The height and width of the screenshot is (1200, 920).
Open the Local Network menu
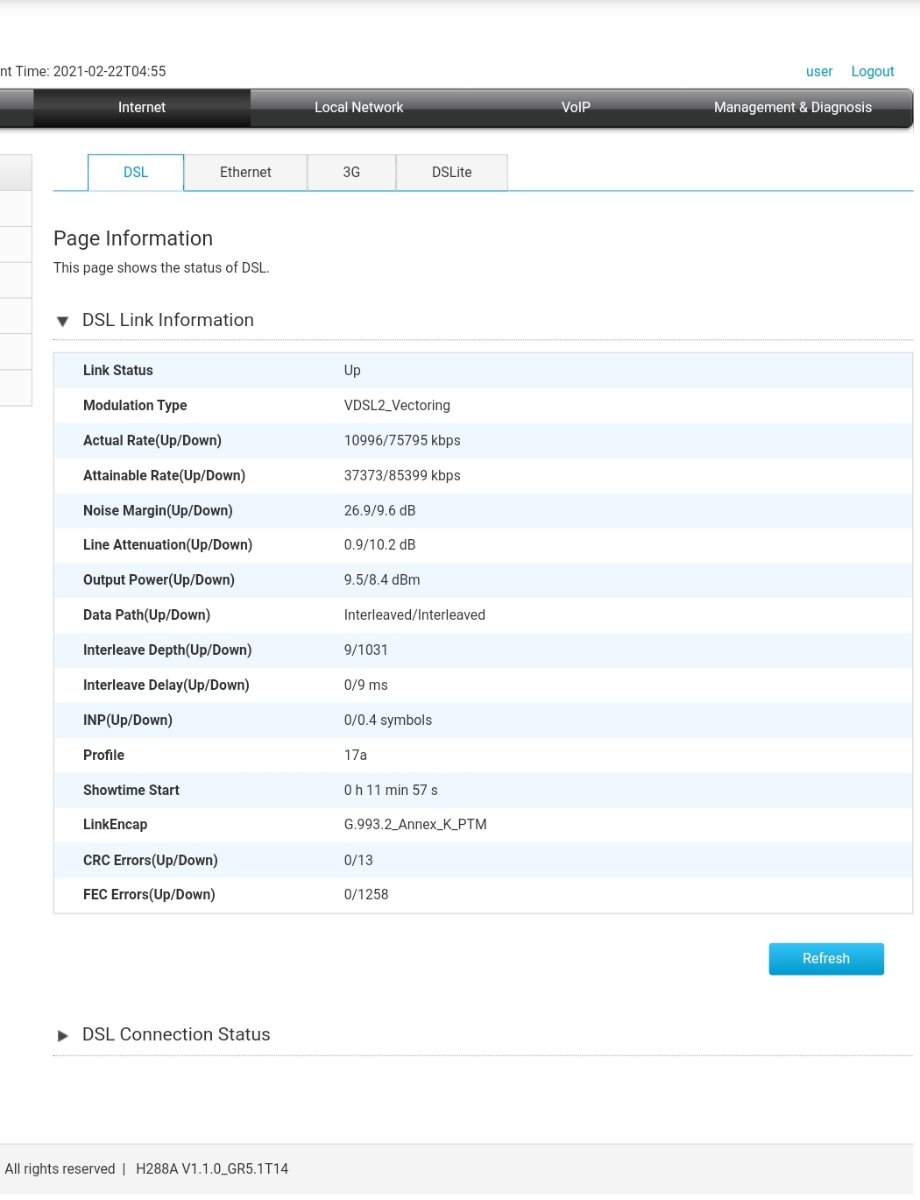click(x=359, y=108)
